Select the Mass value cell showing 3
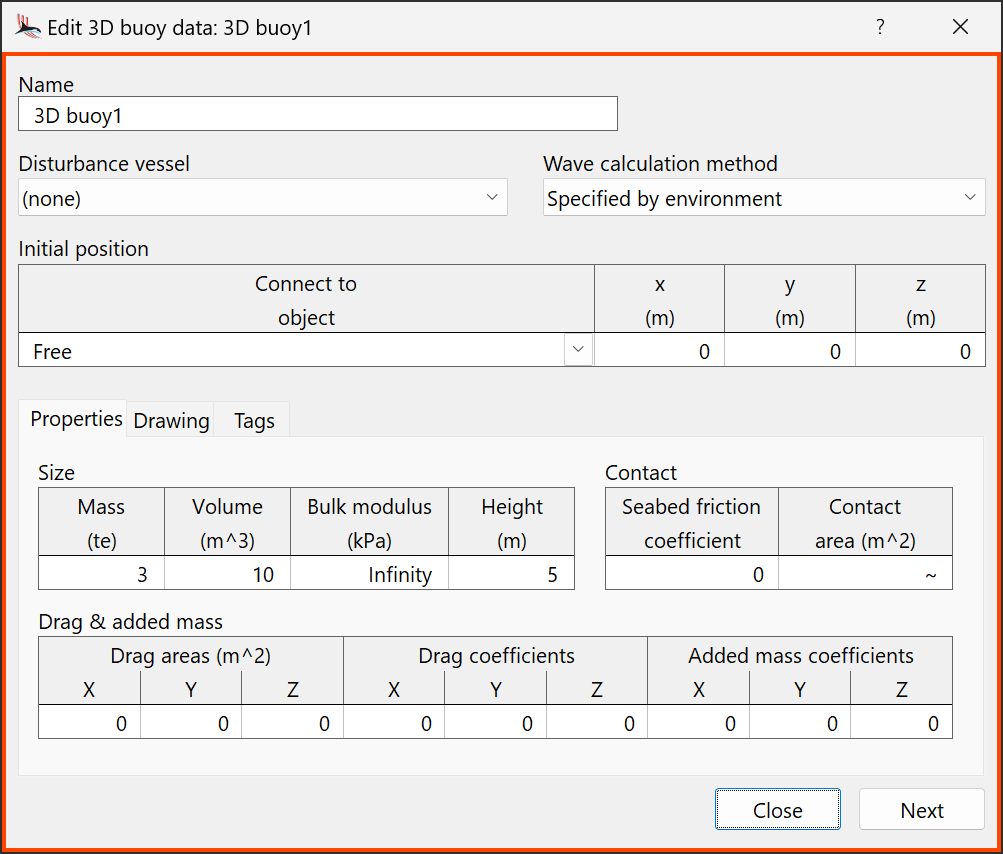This screenshot has height=854, width=1003. pyautogui.click(x=102, y=574)
